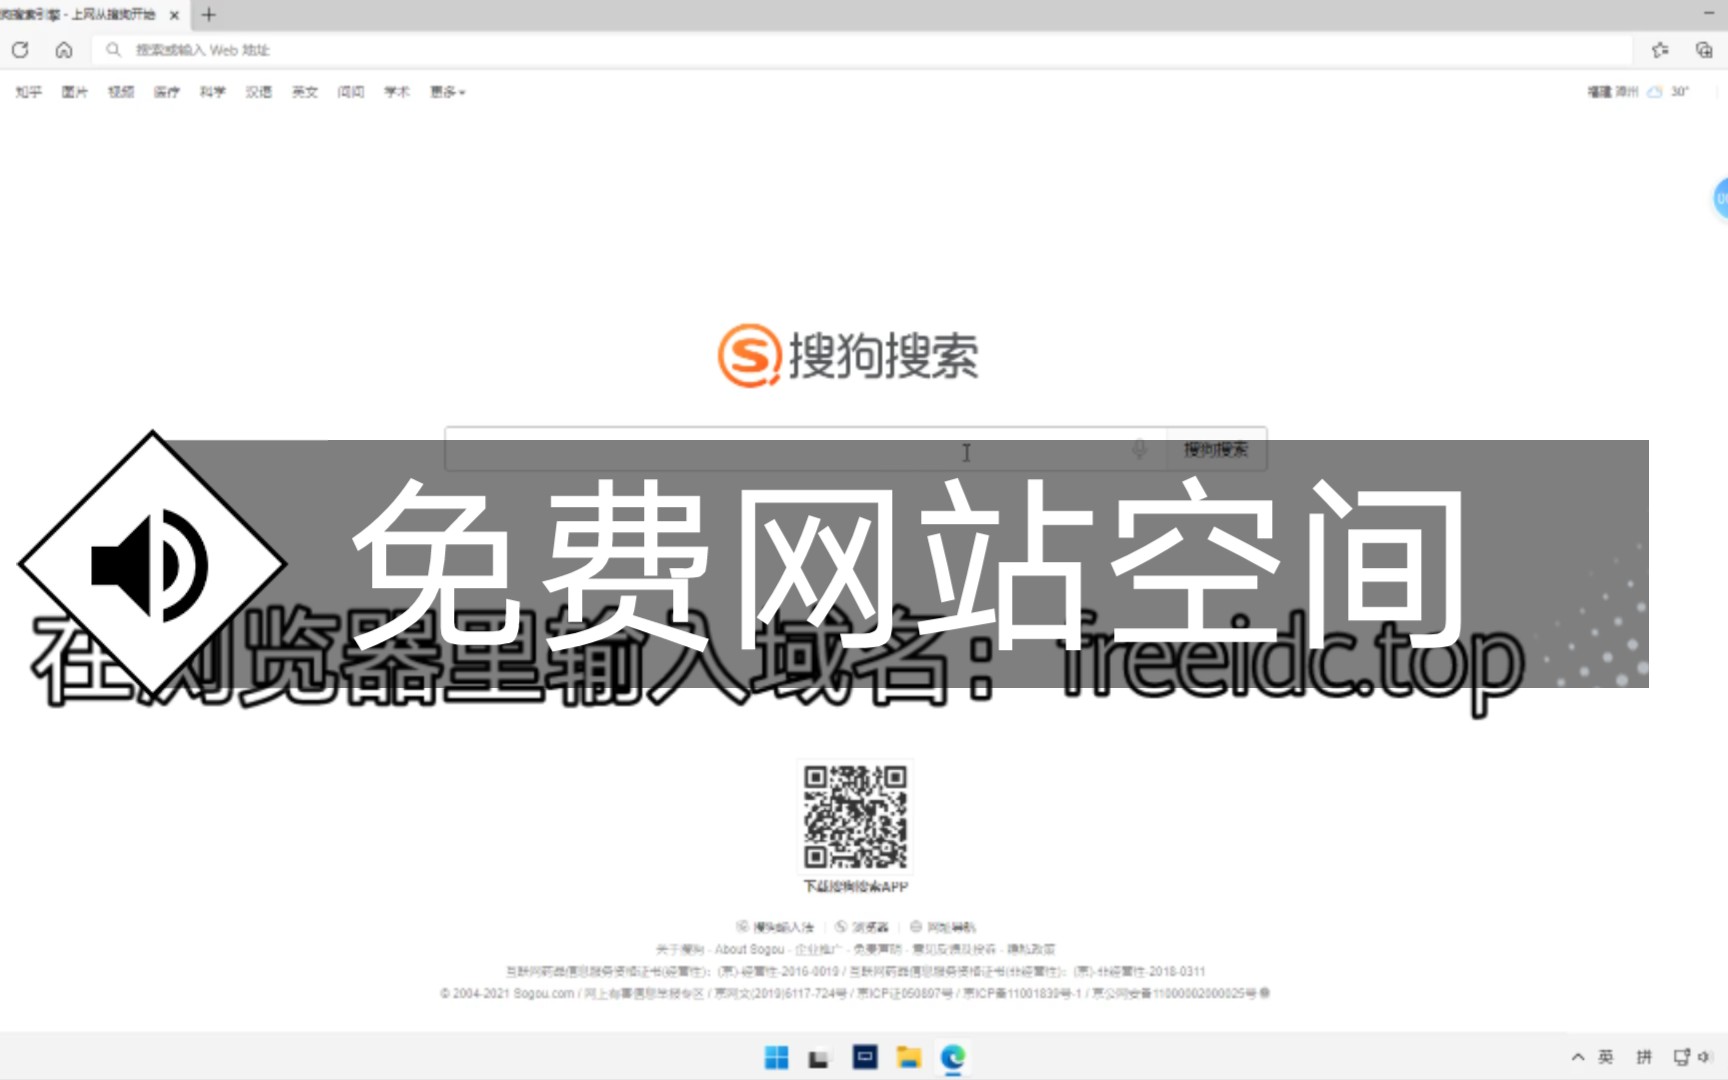The height and width of the screenshot is (1080, 1728).
Task: Click the microphone voice search icon
Action: pos(1139,449)
